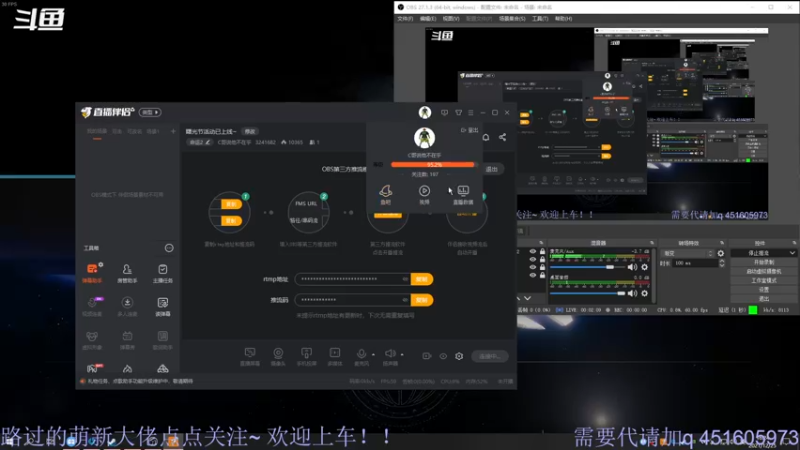Click 工作室模式 button in OBS

763,281
